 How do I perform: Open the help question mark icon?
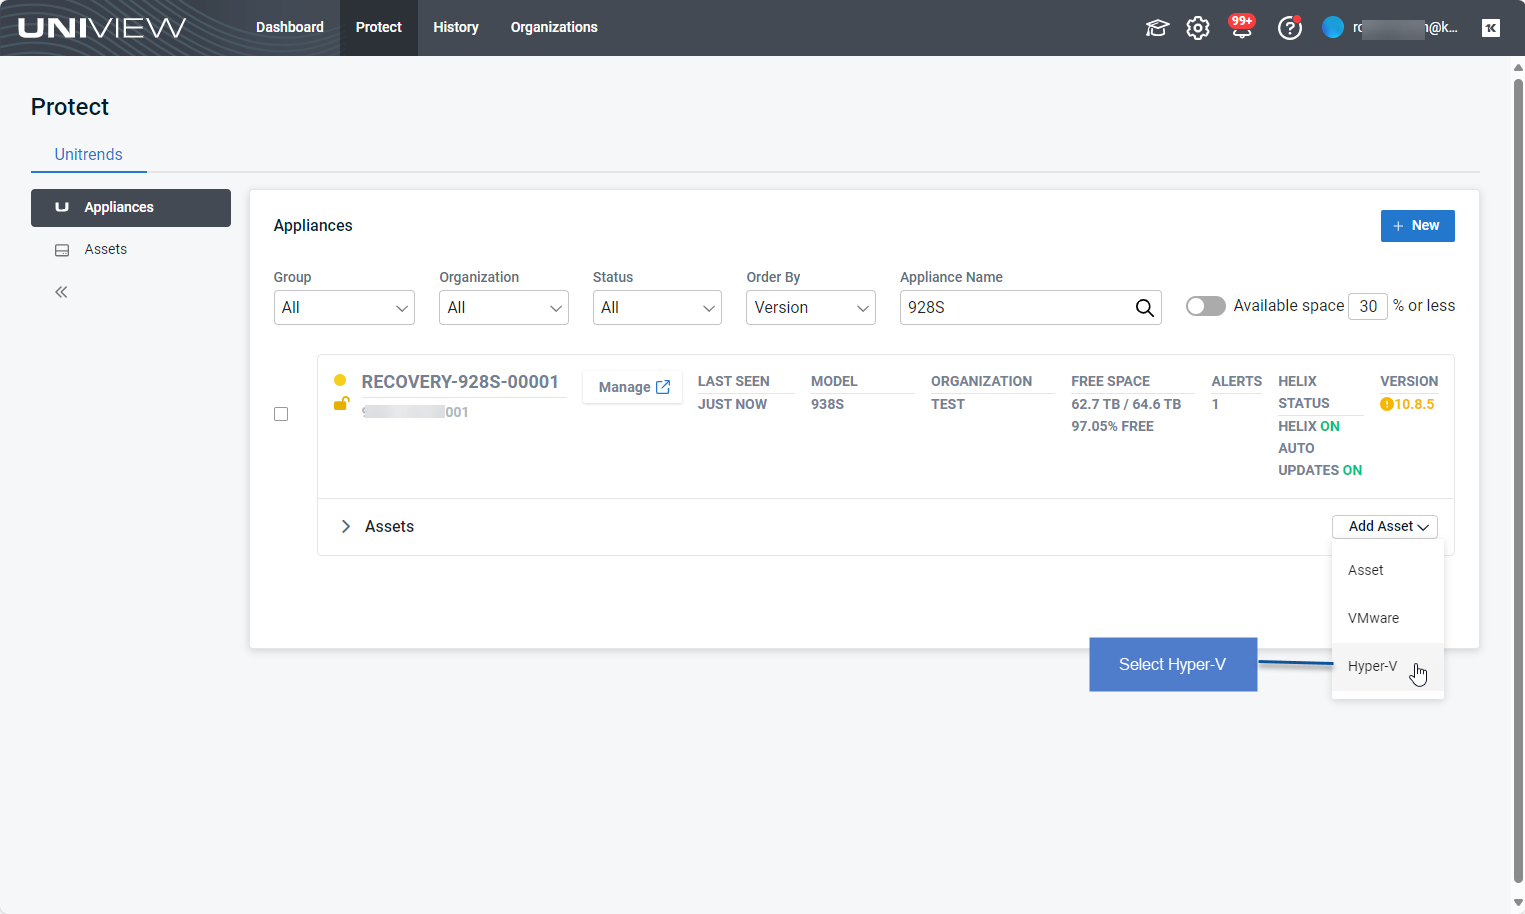pyautogui.click(x=1290, y=28)
